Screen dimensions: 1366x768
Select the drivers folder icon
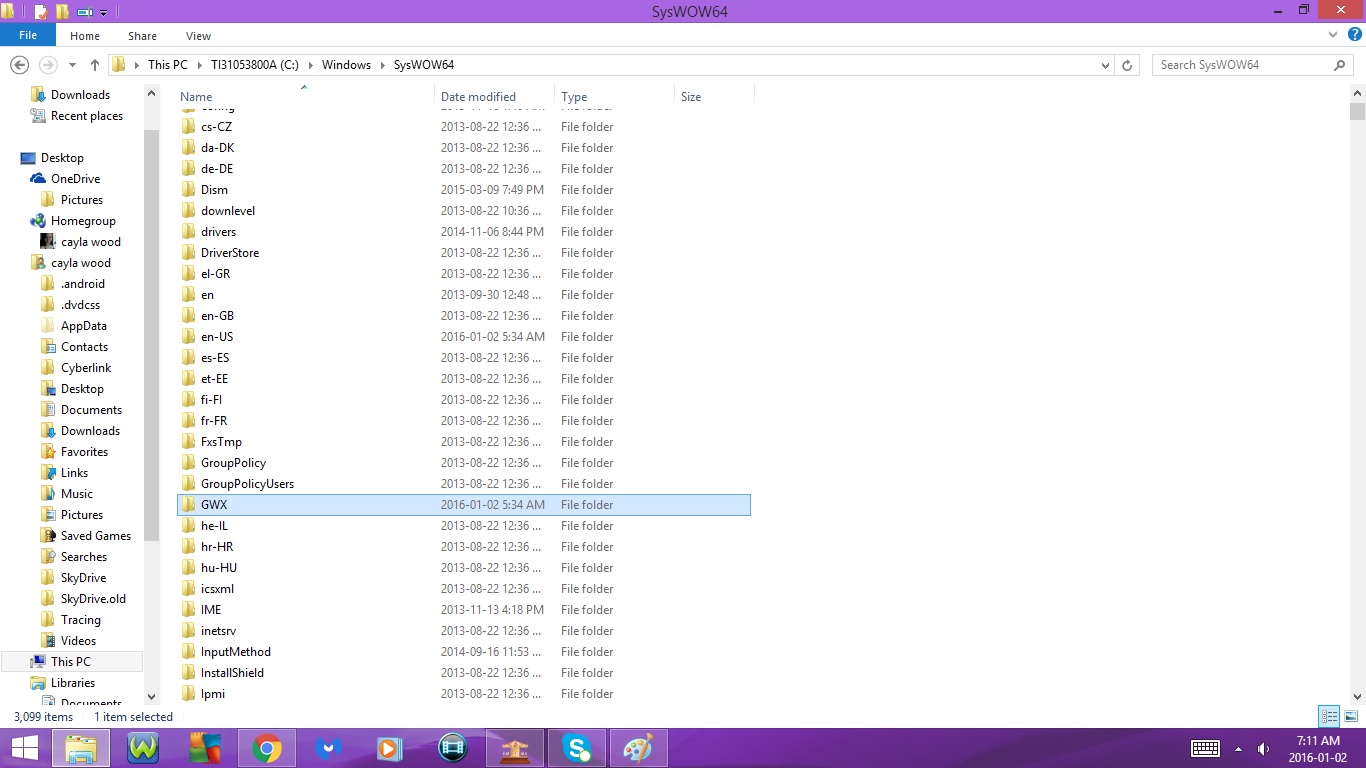(x=189, y=232)
